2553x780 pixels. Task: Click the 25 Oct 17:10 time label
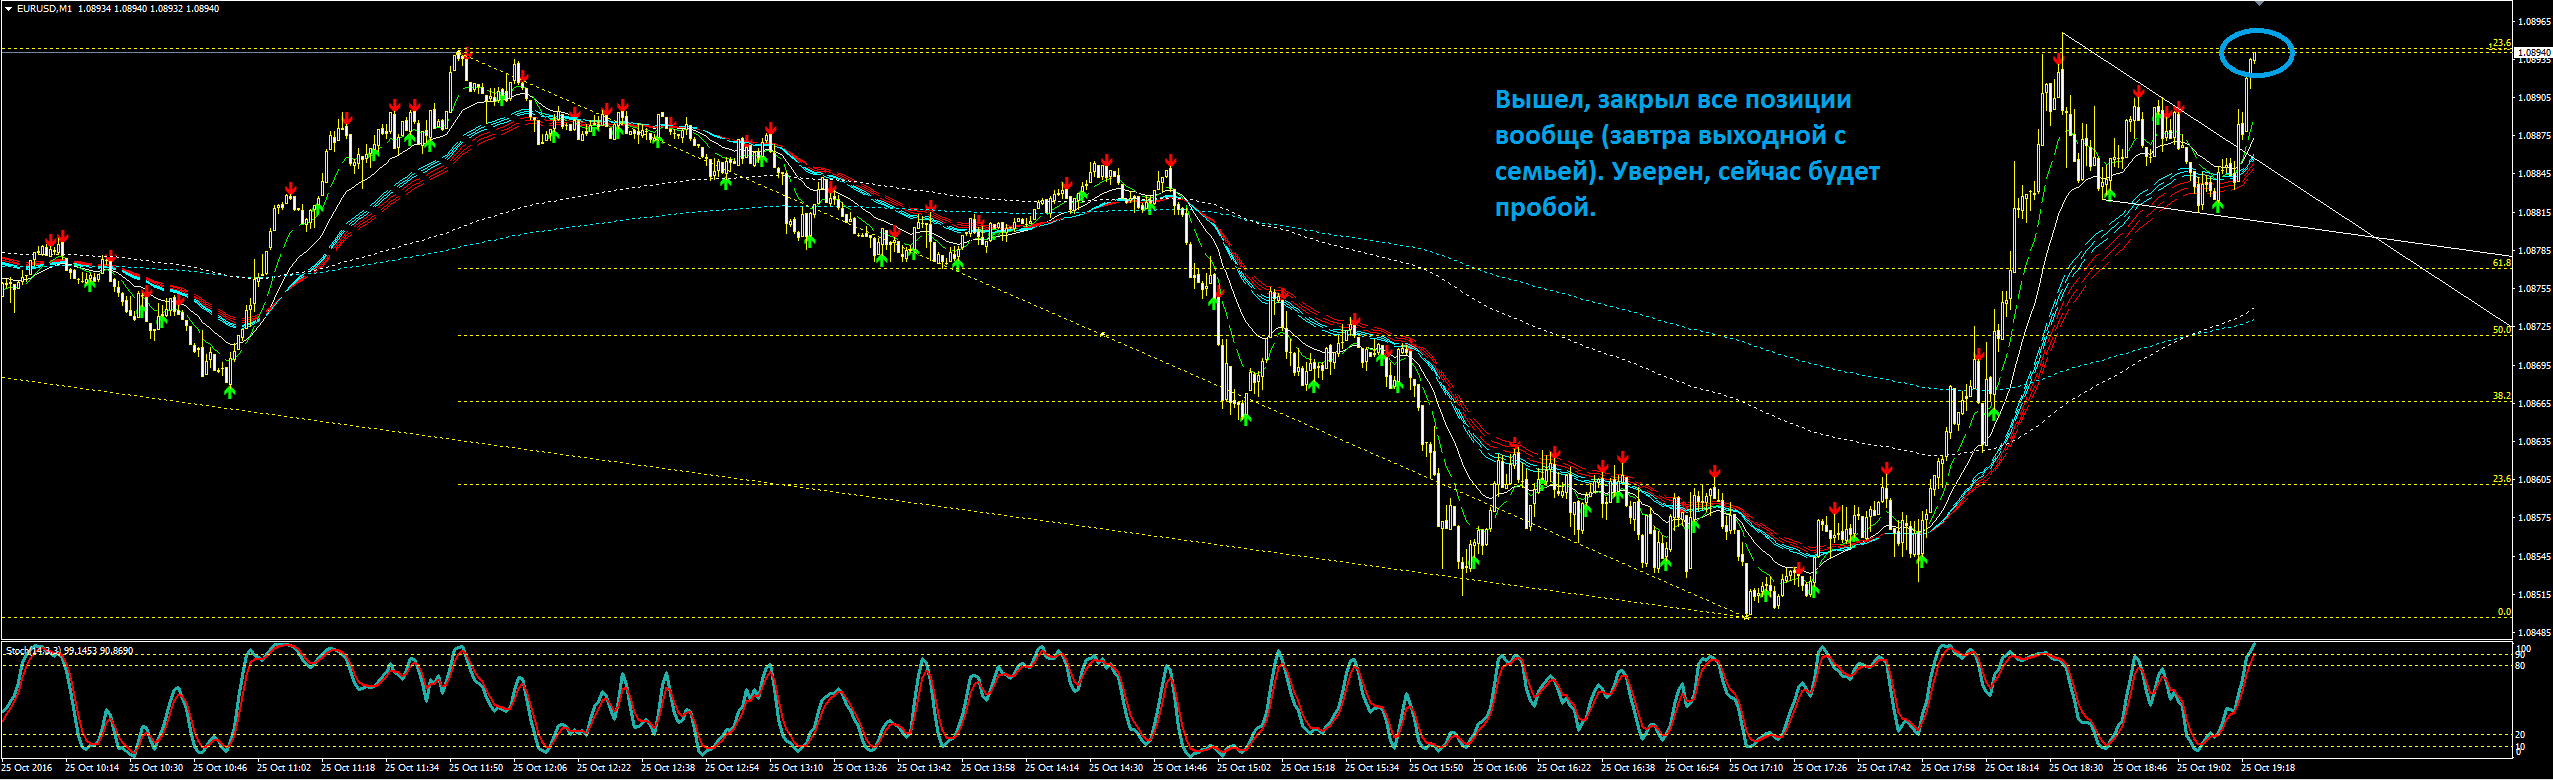coord(1757,769)
